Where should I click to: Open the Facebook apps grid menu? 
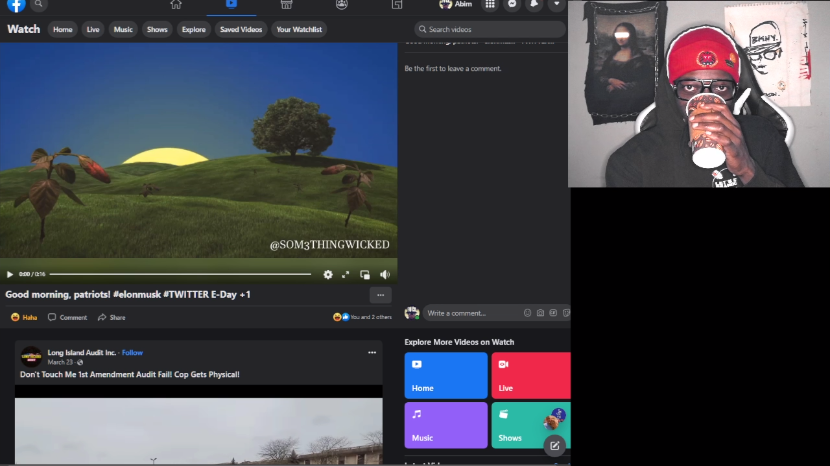click(490, 5)
